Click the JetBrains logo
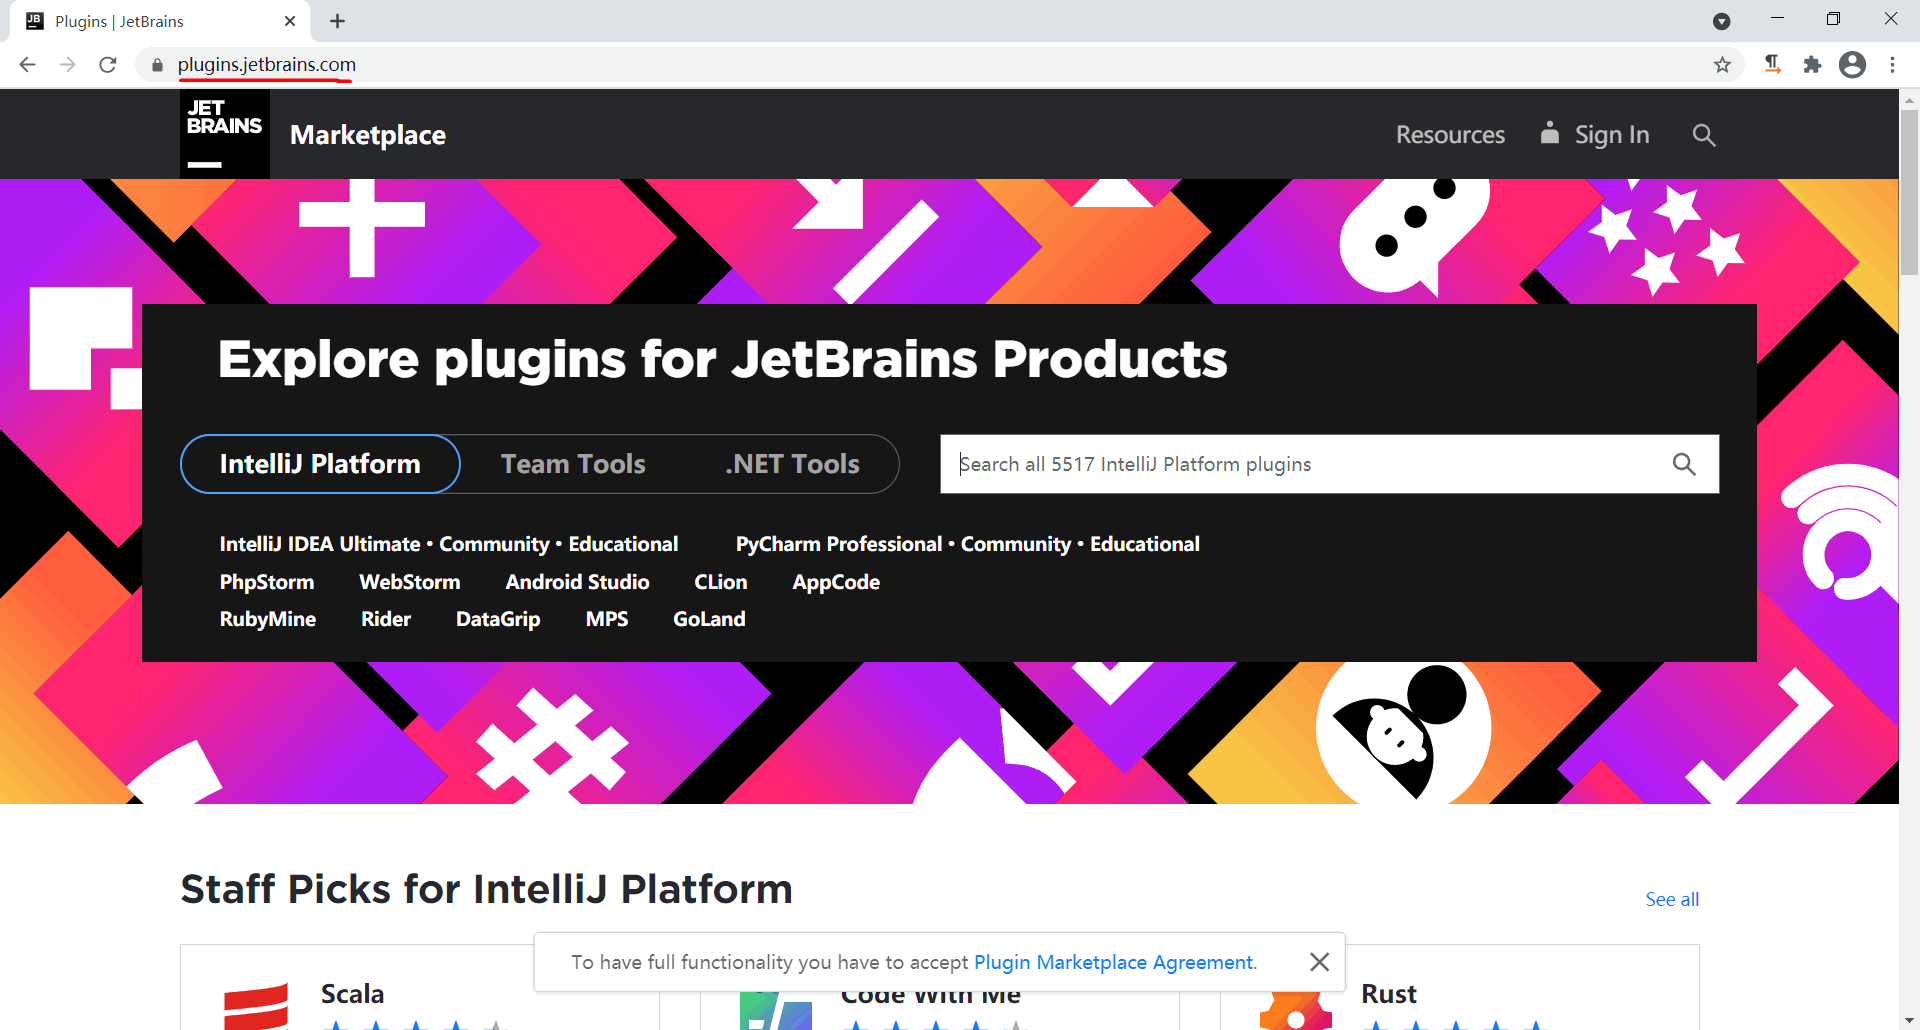 [224, 133]
